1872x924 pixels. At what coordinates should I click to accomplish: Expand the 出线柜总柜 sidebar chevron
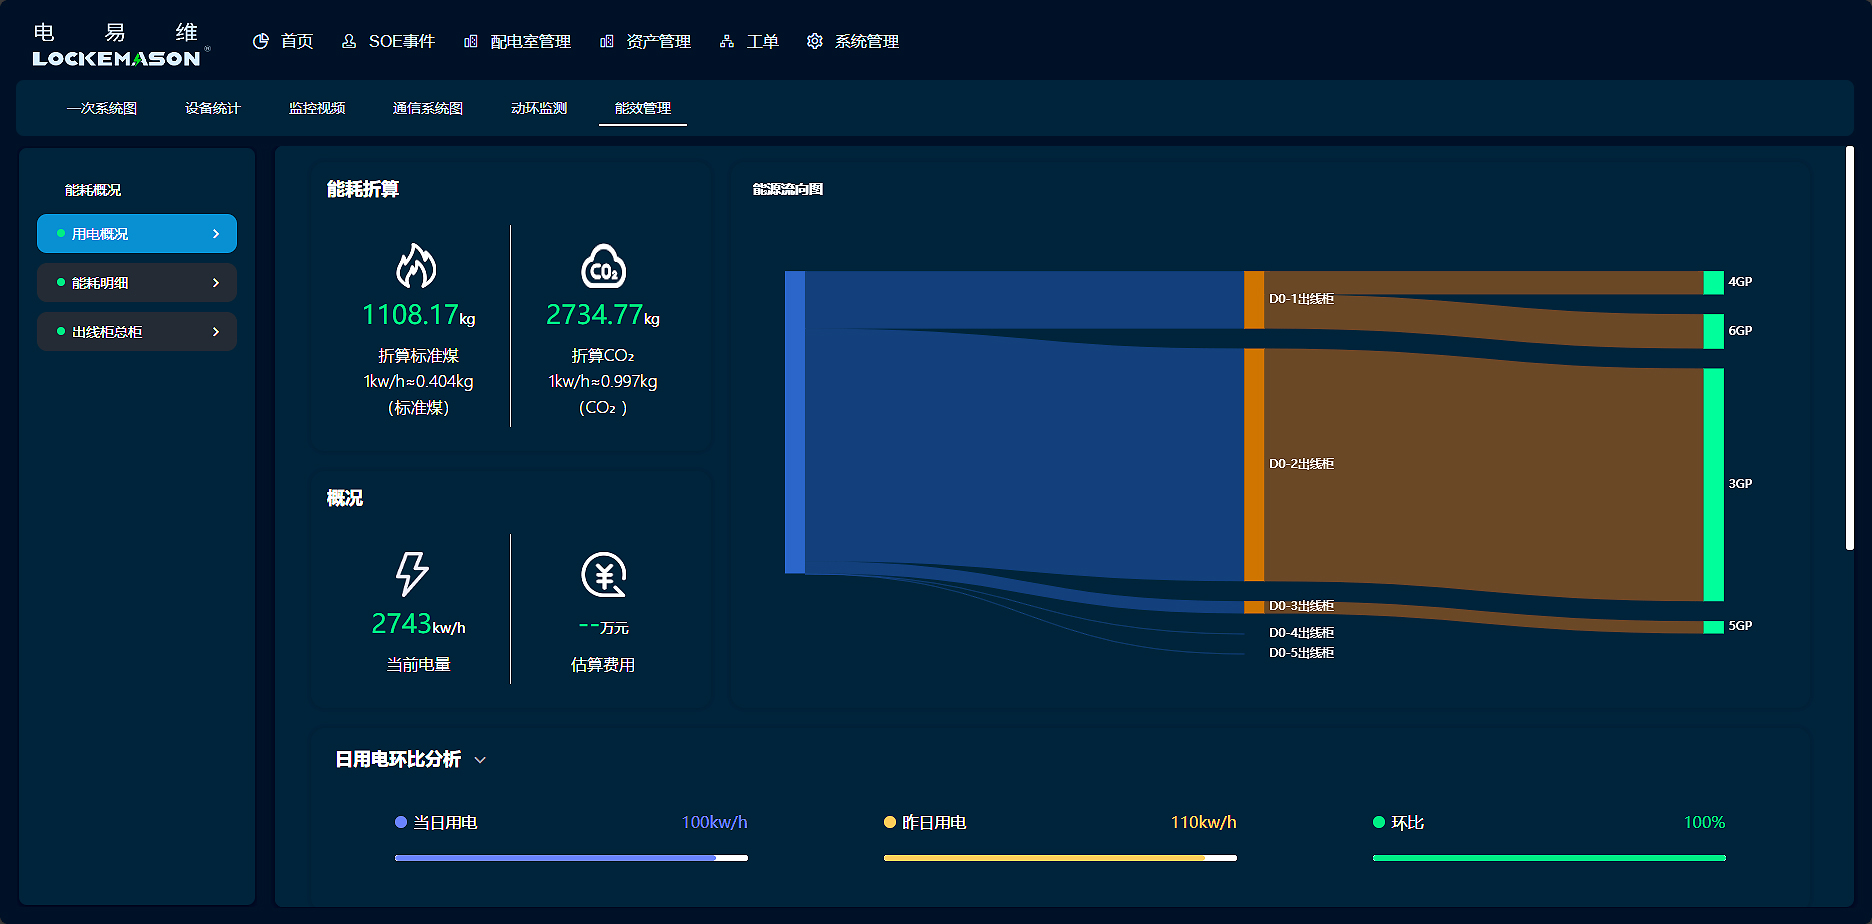click(x=216, y=332)
